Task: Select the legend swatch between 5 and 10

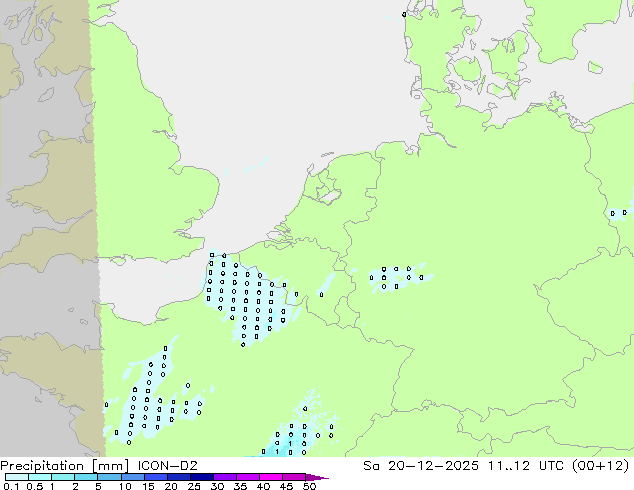Action: tap(109, 477)
